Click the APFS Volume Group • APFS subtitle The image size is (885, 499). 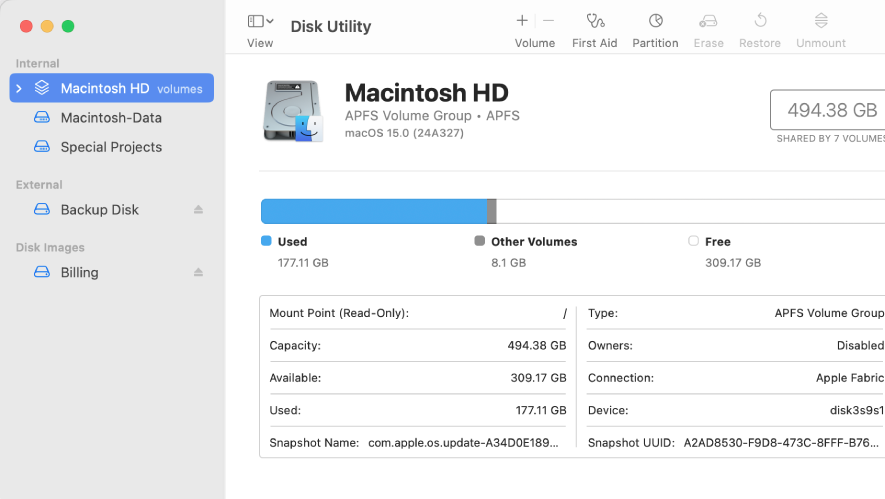tap(432, 116)
